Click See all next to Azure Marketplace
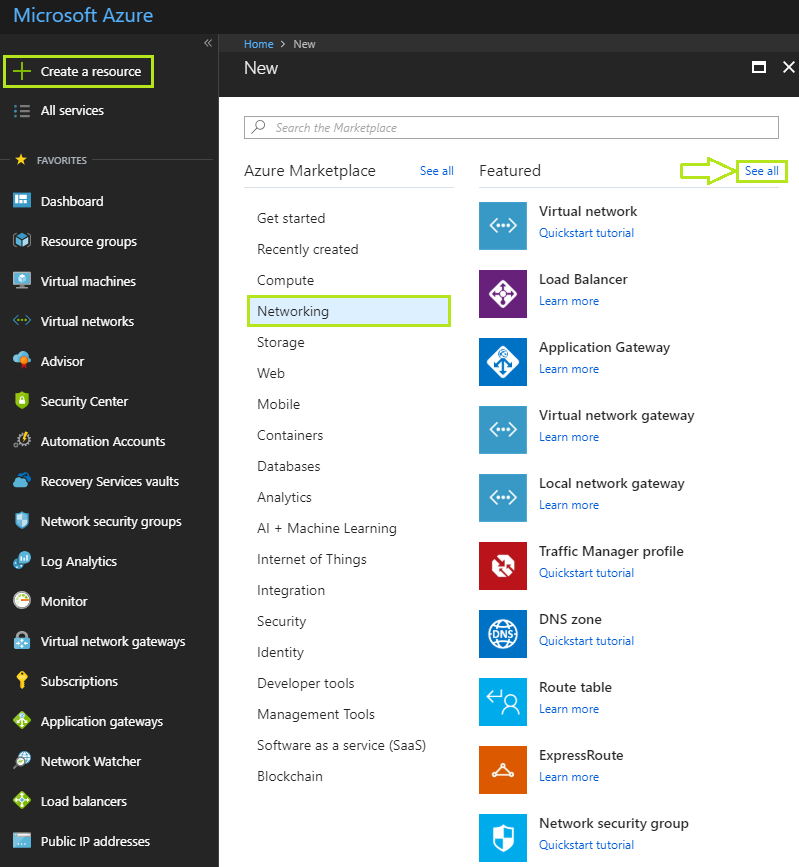Image resolution: width=799 pixels, height=867 pixels. 436,171
